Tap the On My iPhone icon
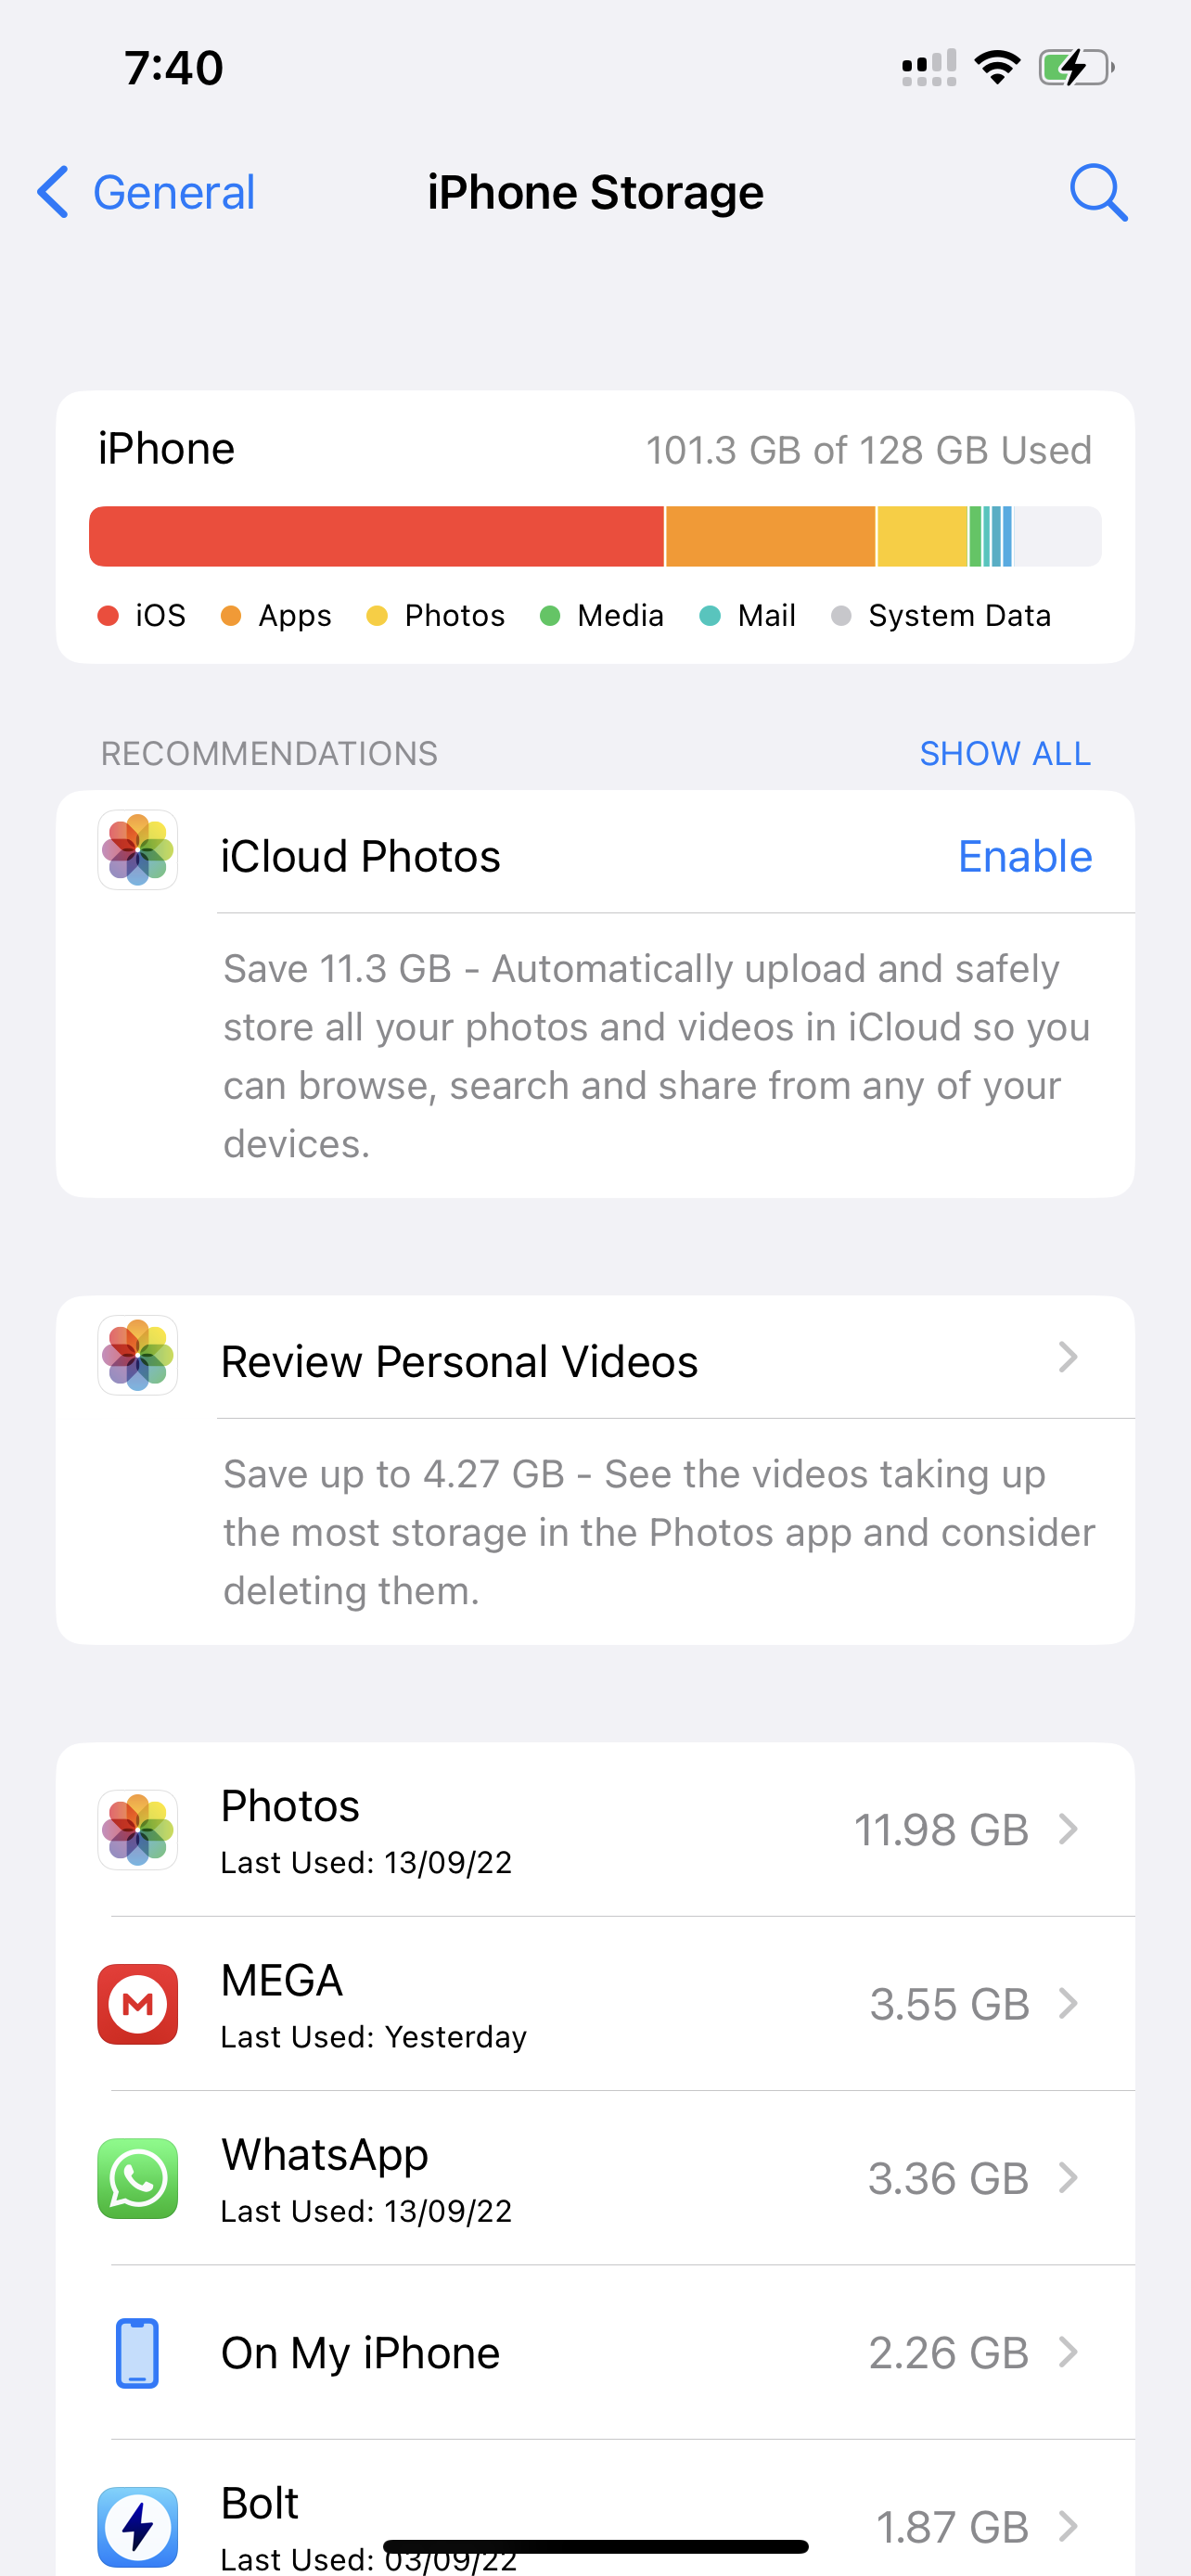Image resolution: width=1191 pixels, height=2576 pixels. [138, 2352]
